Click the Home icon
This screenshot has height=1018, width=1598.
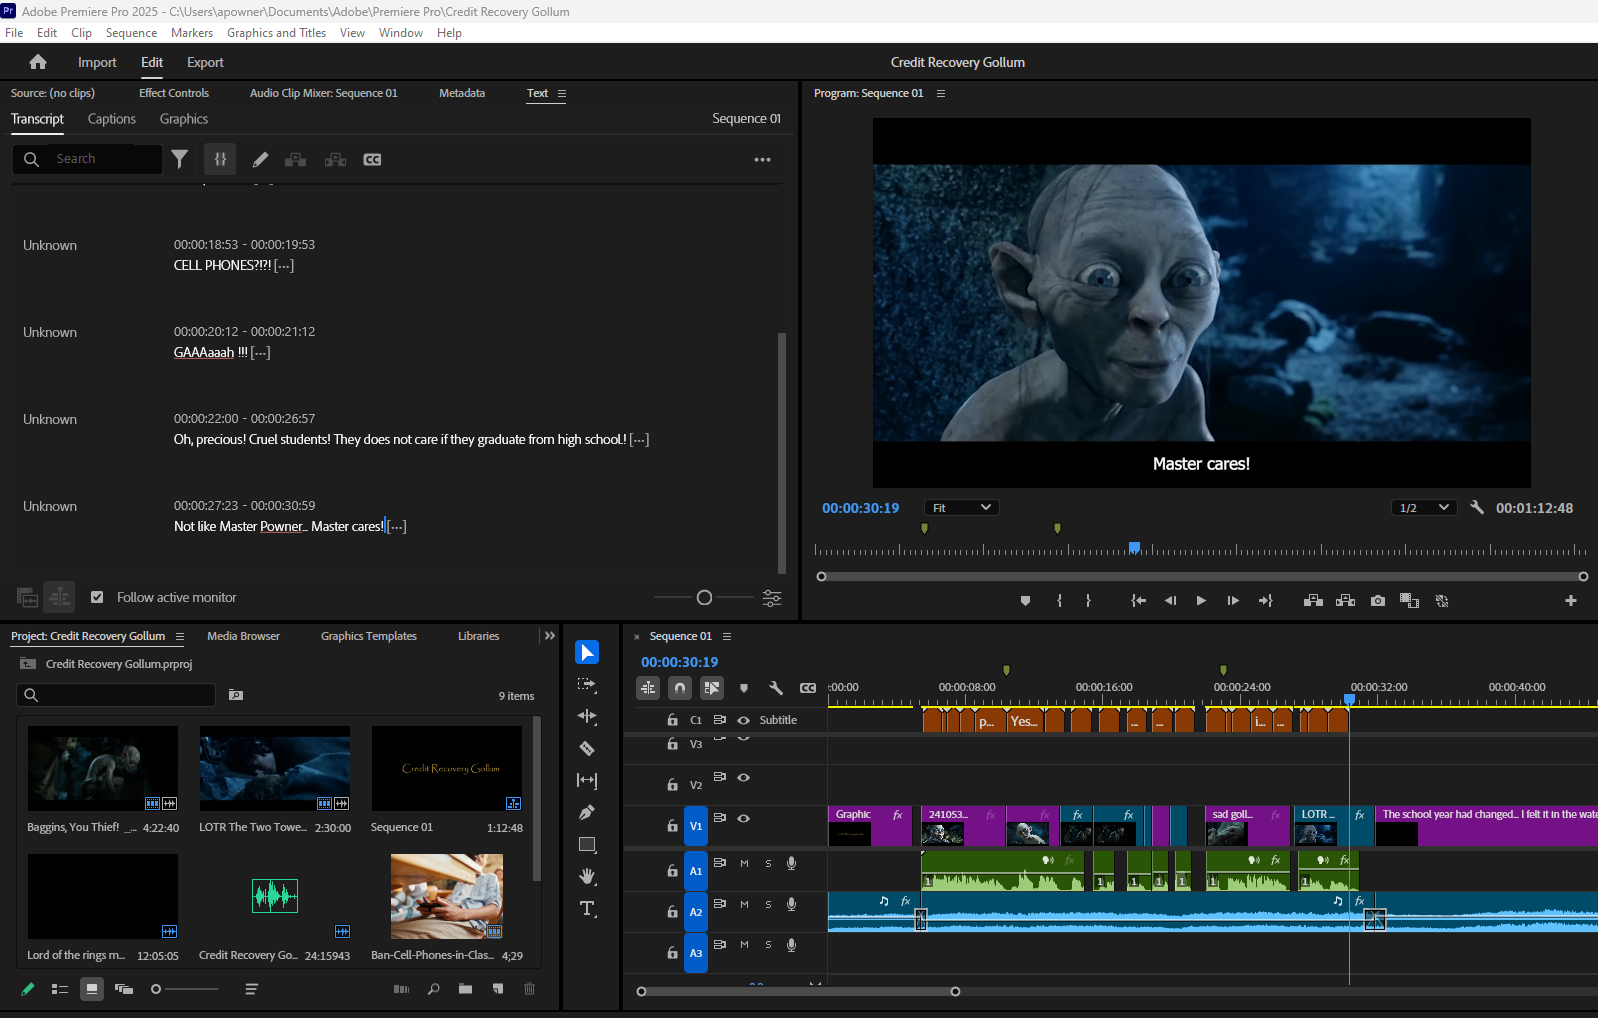(38, 62)
